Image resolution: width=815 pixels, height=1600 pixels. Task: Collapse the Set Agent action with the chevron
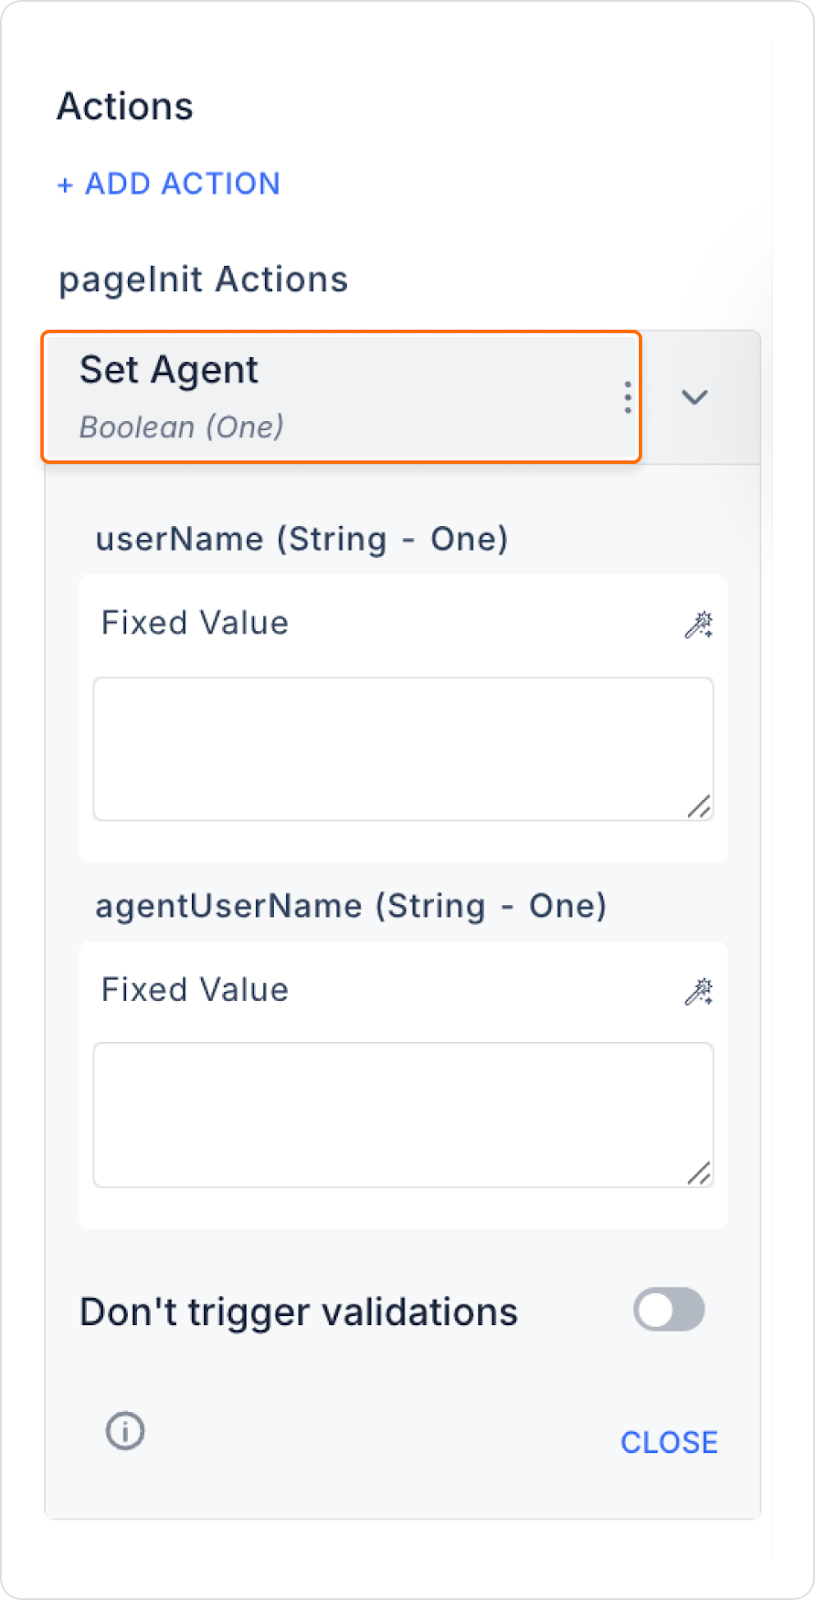pos(695,397)
